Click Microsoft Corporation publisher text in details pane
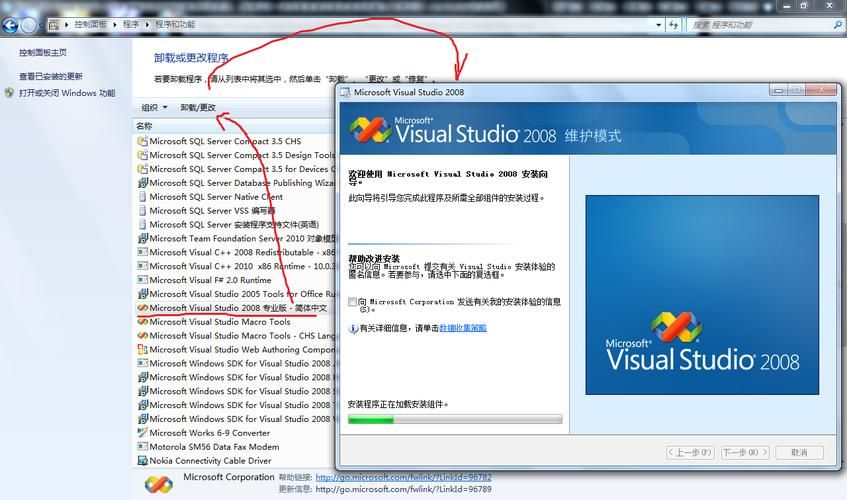The height and width of the screenshot is (500, 847). tap(229, 477)
